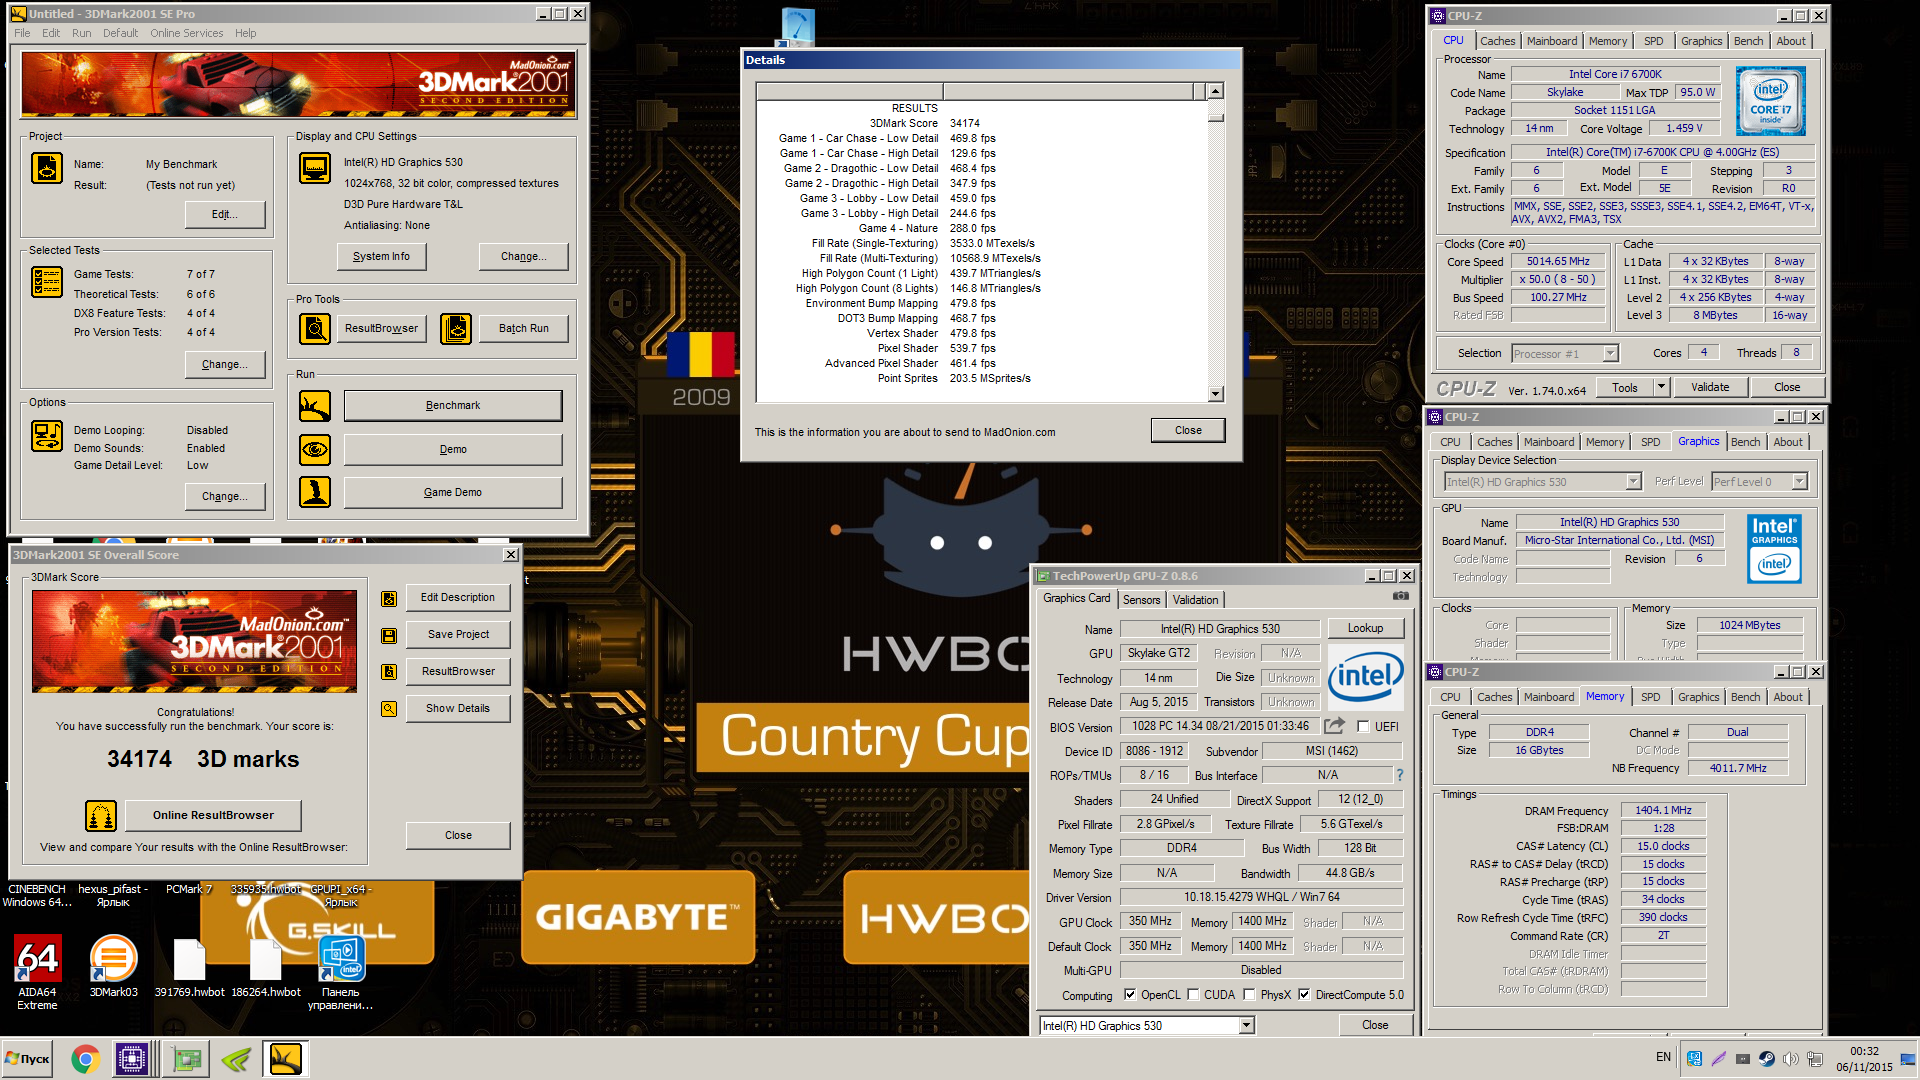Open the Tools dropdown arrow in CPU-Z

[1661, 387]
